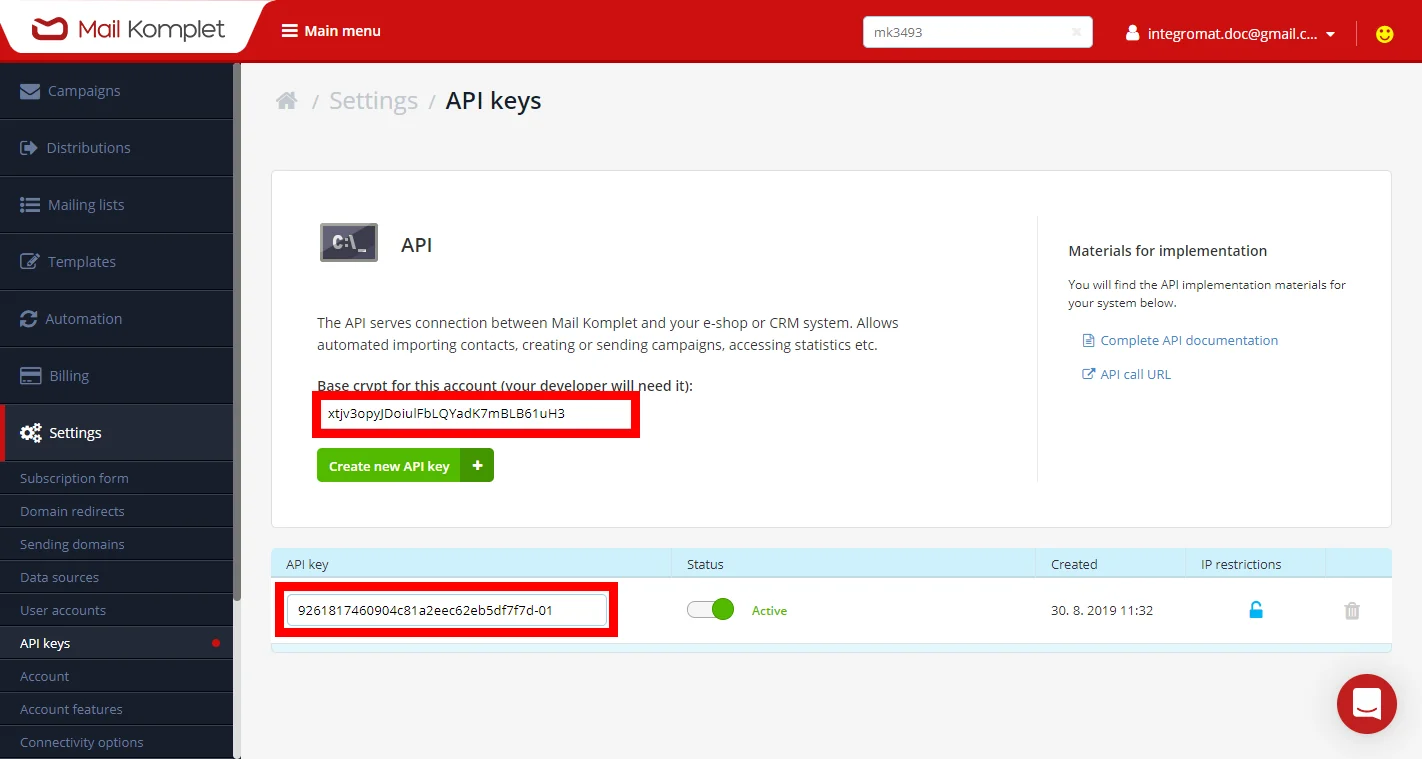Viewport: 1422px width, 759px height.
Task: Click the Campaigns envelope icon
Action: (30, 91)
